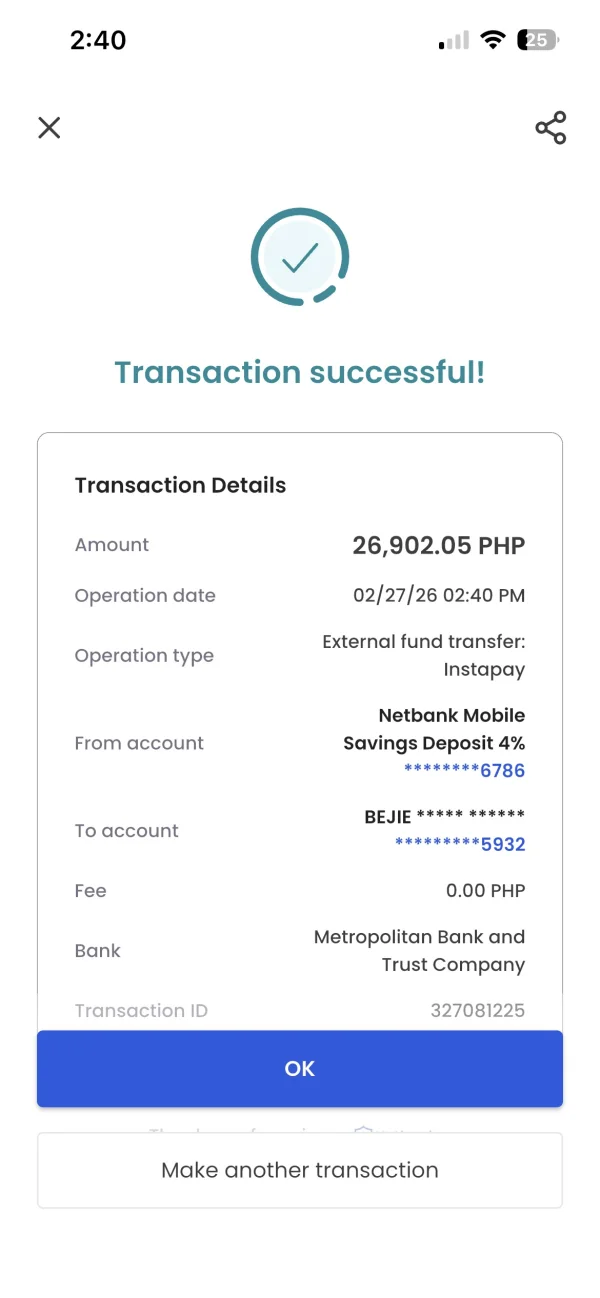Tap External fund transfer: Instapay value
This screenshot has height=1298, width=600.
click(x=423, y=656)
